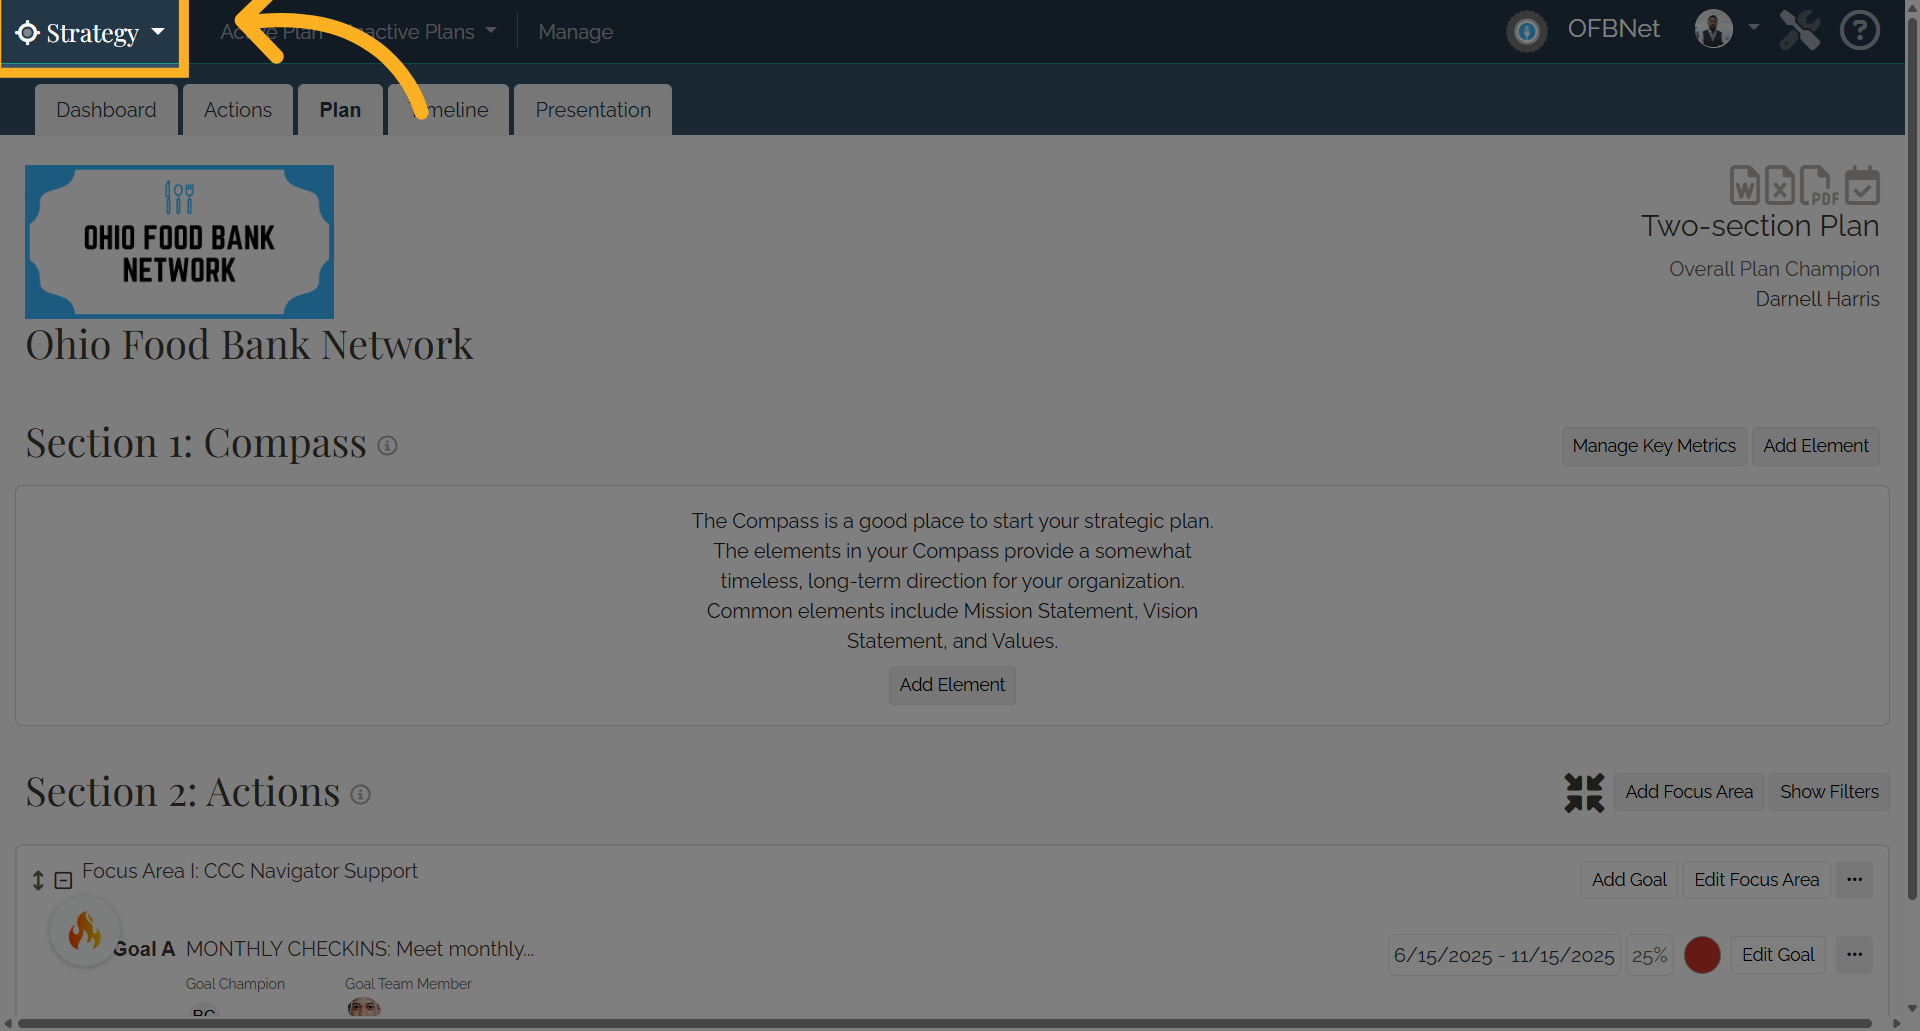Viewport: 1920px width, 1031px height.
Task: Open the wrench and screwdriver tools icon
Action: [x=1799, y=30]
